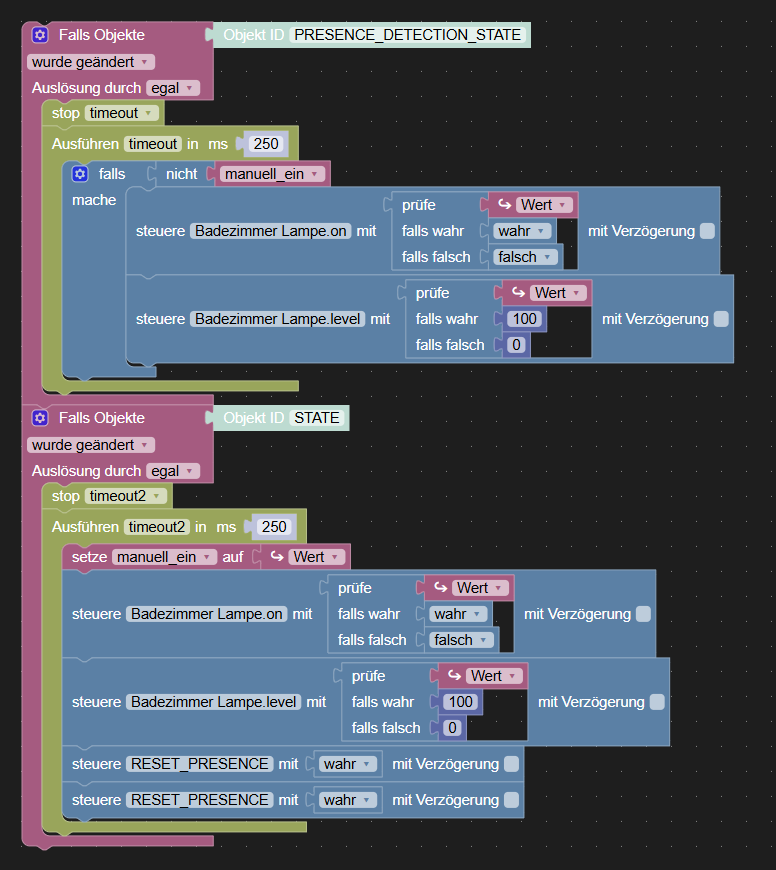The image size is (776, 870).
Task: Tick 'mit Verzögerung' for Lampe.level inside falls block
Action: 721,319
